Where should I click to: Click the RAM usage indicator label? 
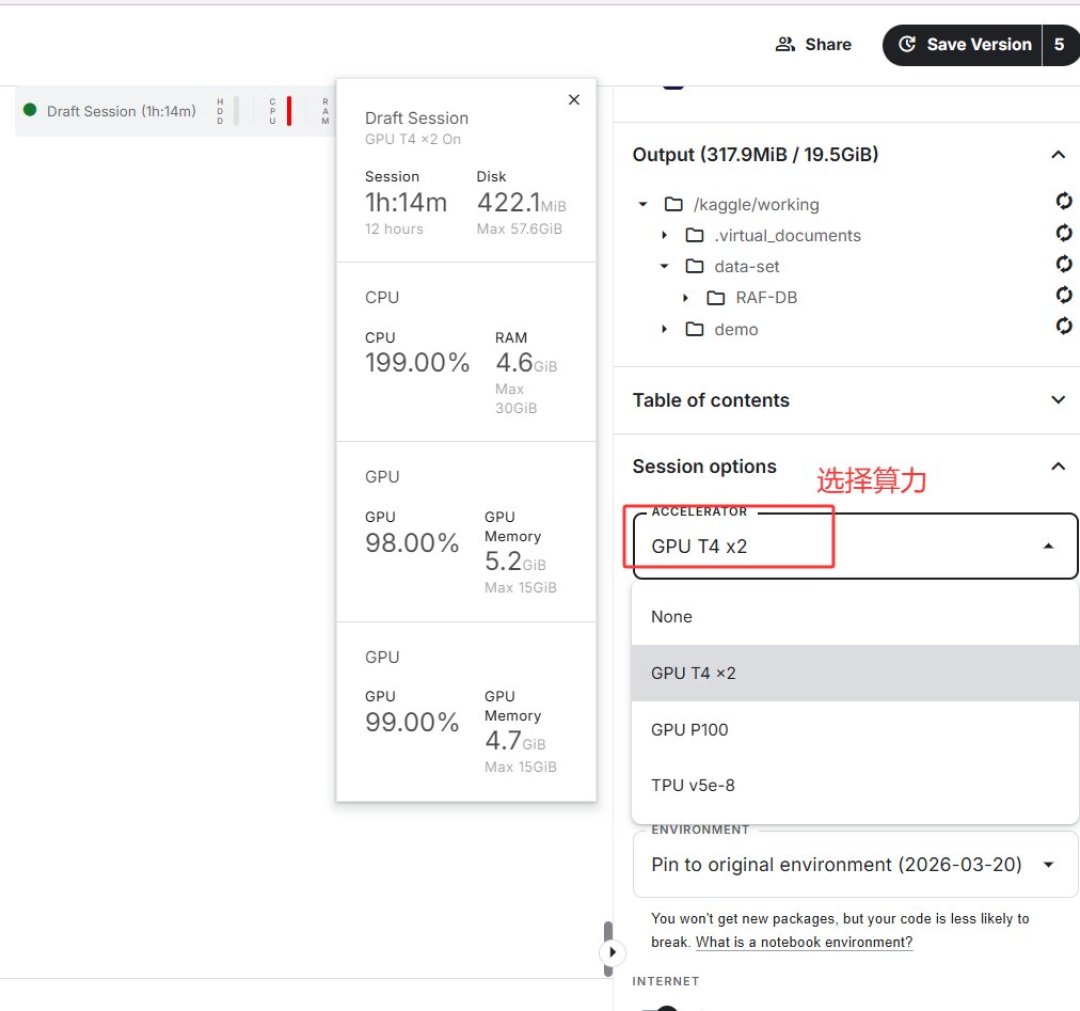point(325,111)
